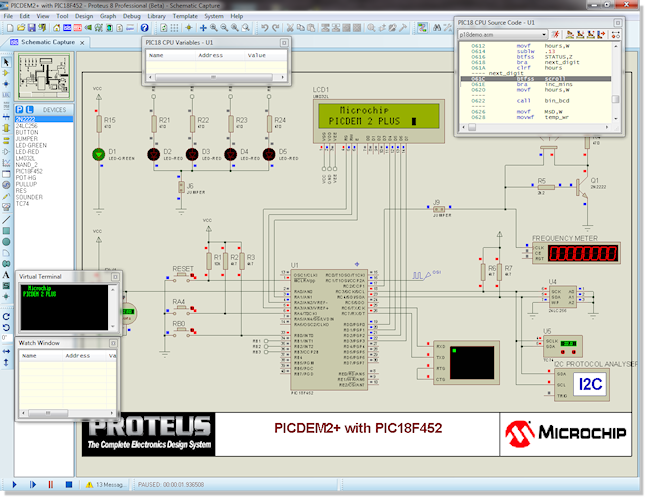Click the Undo arrow icon
This screenshot has width=646, height=498.
click(x=265, y=28)
